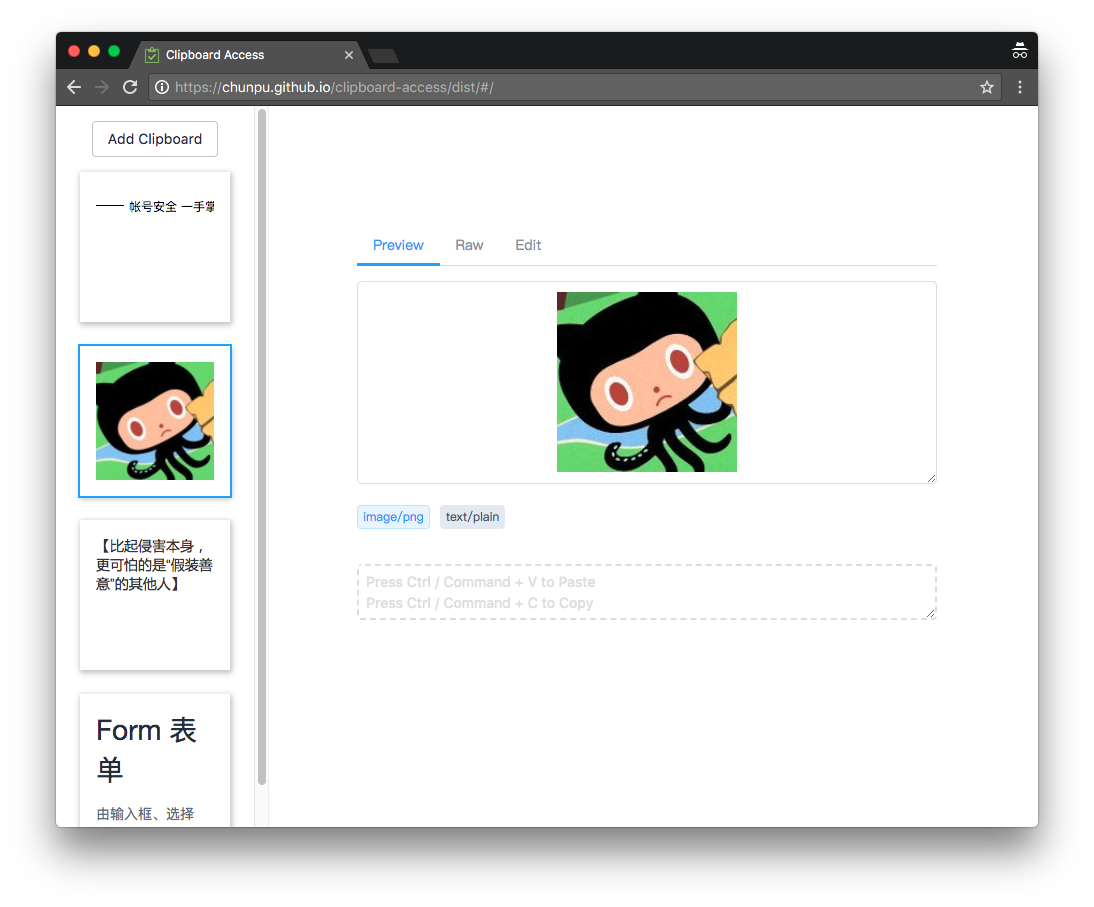Click the macOS green fullscreen button

click(x=114, y=51)
